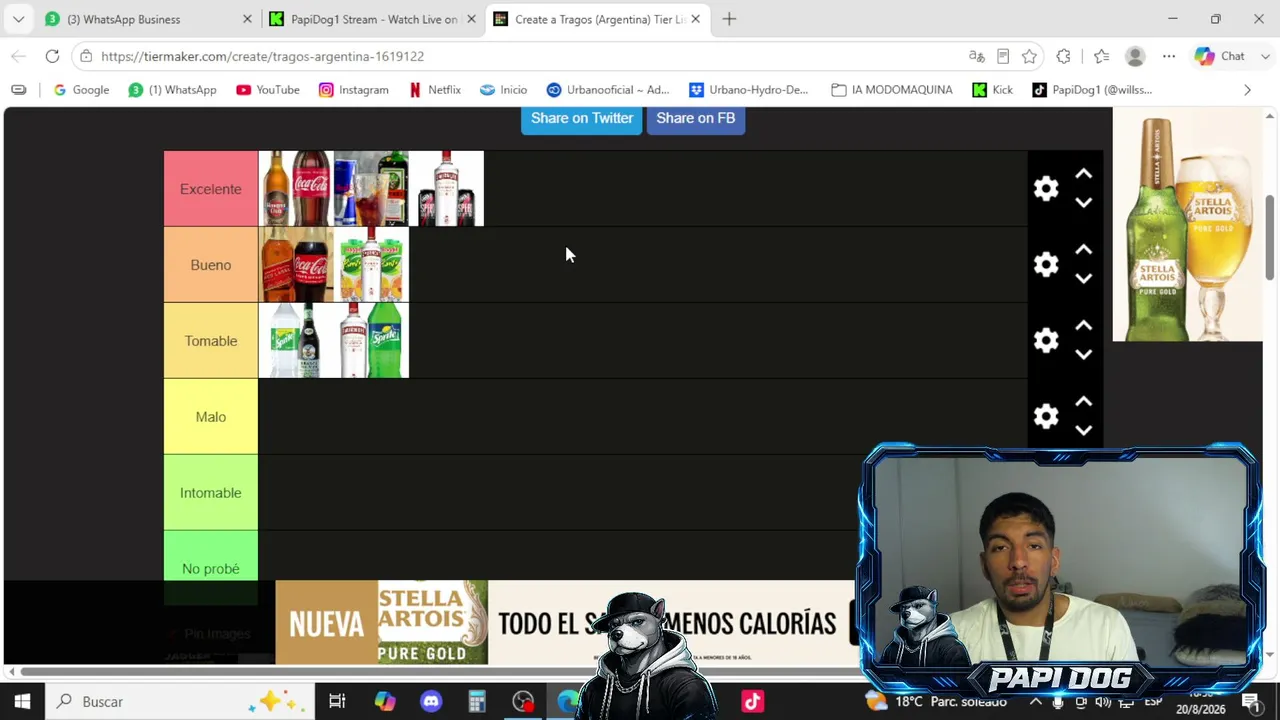Open the Google bookmark
This screenshot has width=1280, height=720.
point(81,90)
